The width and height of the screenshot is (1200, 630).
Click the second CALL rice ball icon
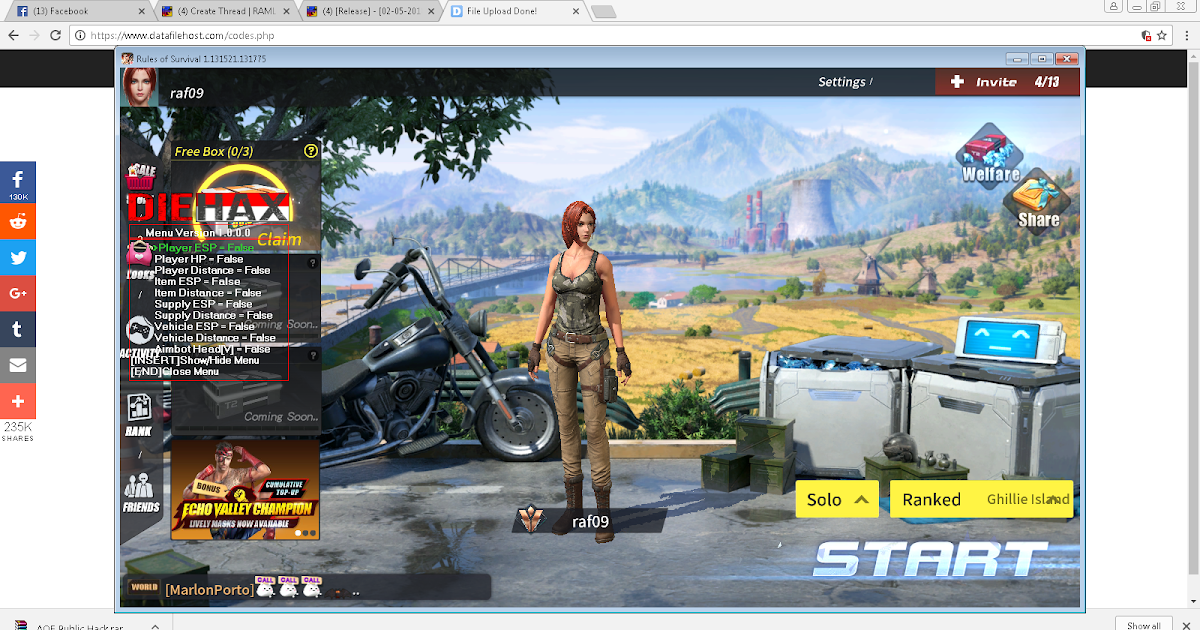pos(289,587)
